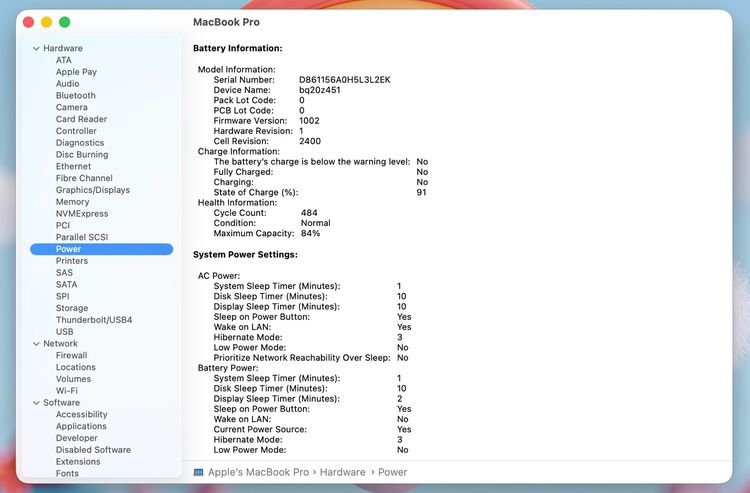Click the System Power Settings heading
The image size is (750, 493).
245,255
